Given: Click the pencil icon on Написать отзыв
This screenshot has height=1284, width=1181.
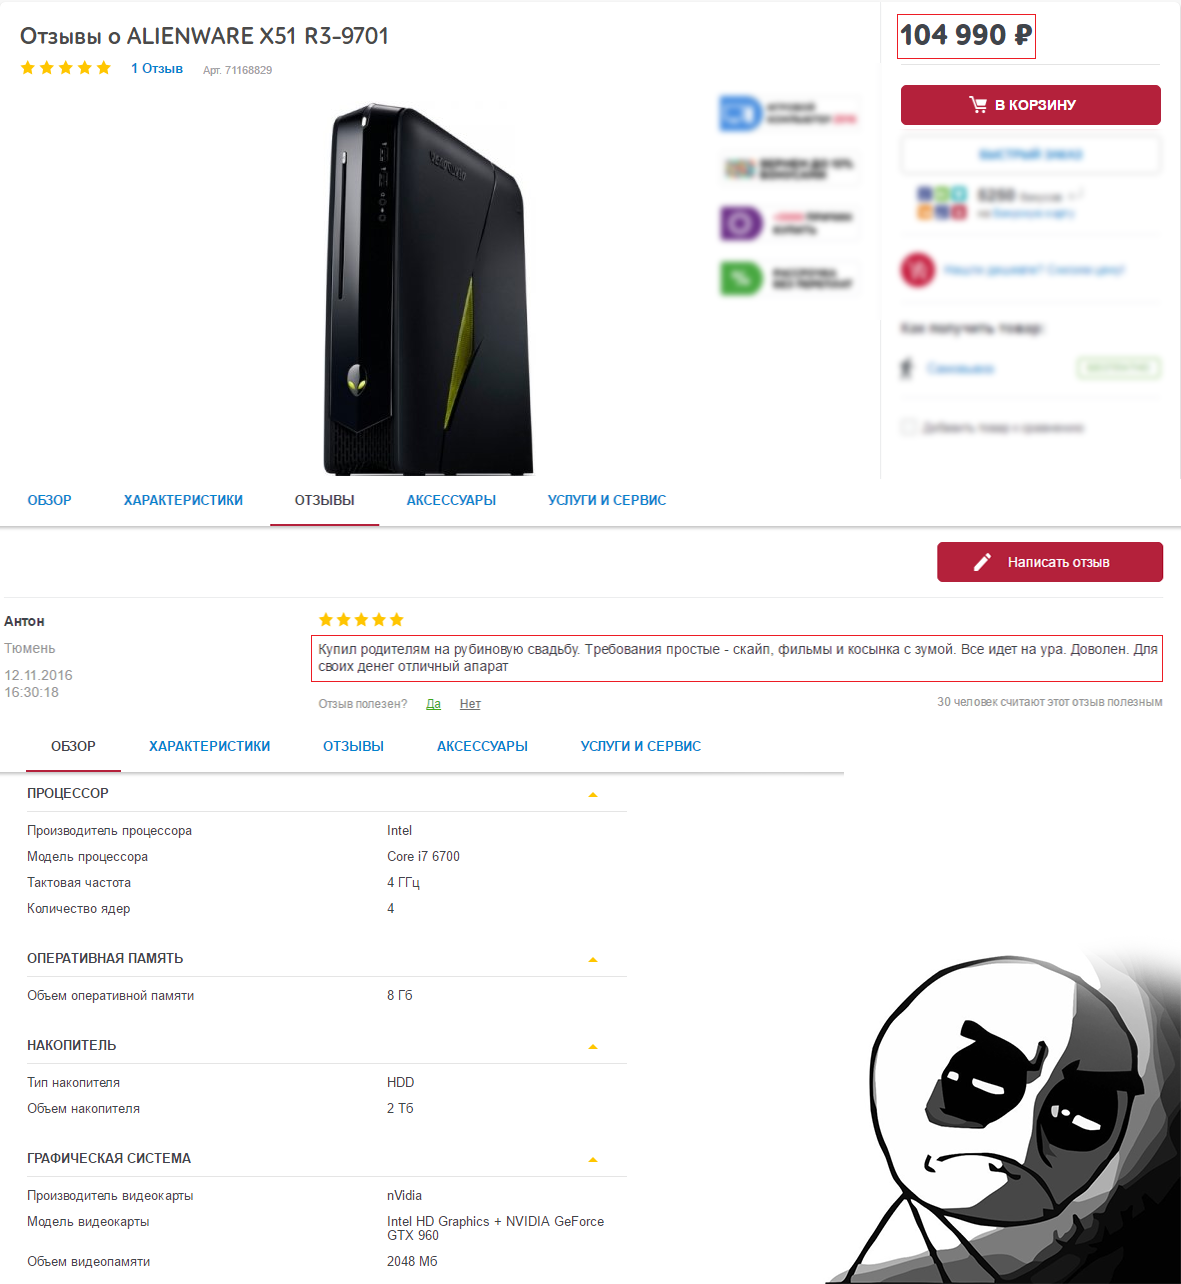Looking at the screenshot, I should 982,562.
